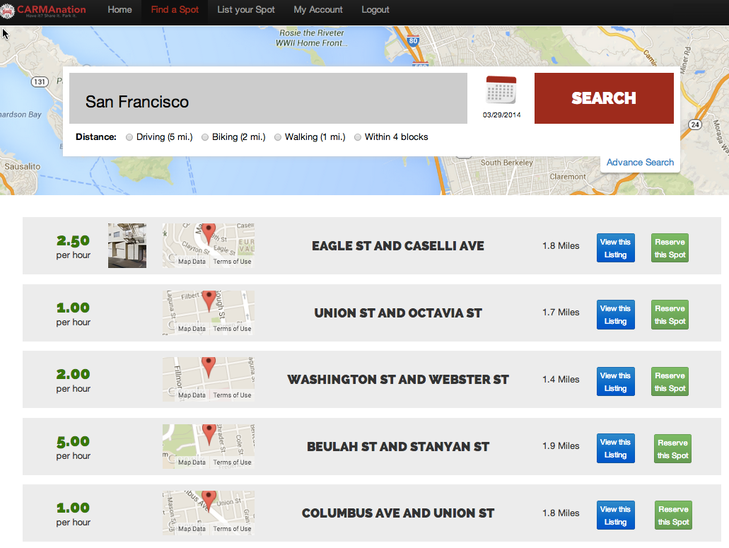
Task: Expand the Advance Search options
Action: click(639, 162)
